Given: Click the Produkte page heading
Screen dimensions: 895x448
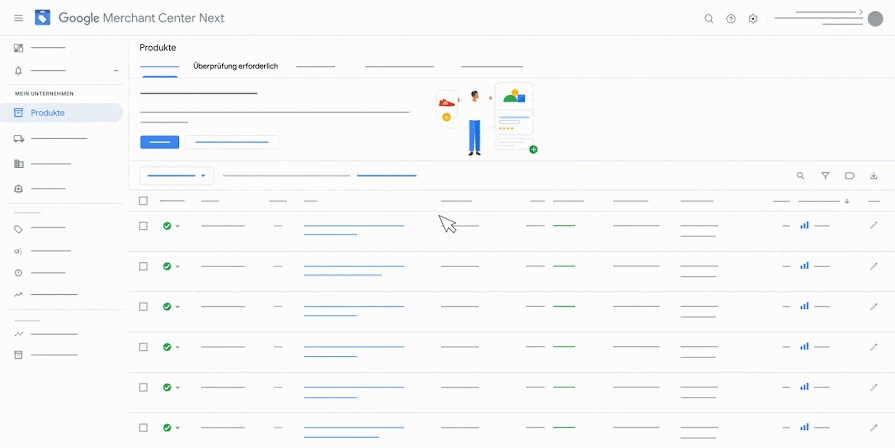Looking at the screenshot, I should (x=158, y=48).
